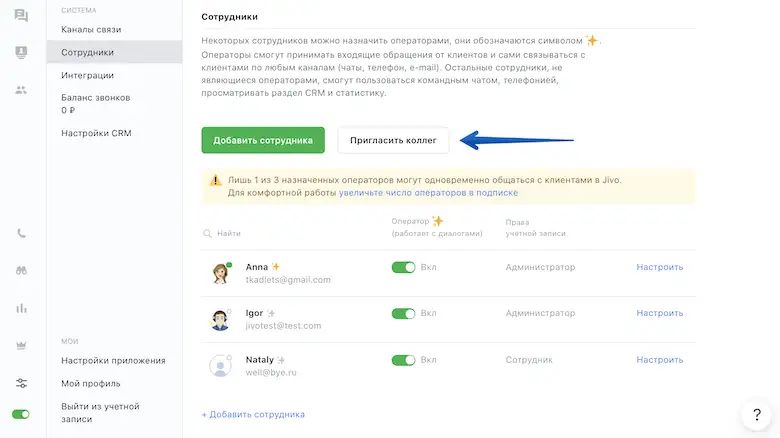
Task: Open the binoculars visitors icon
Action: pyautogui.click(x=21, y=270)
